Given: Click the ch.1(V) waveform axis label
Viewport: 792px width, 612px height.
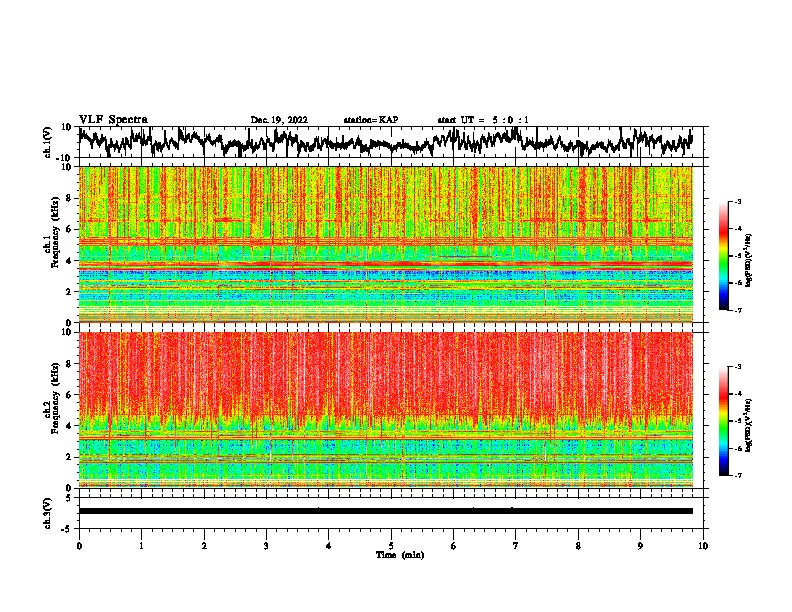Looking at the screenshot, I should [x=48, y=142].
